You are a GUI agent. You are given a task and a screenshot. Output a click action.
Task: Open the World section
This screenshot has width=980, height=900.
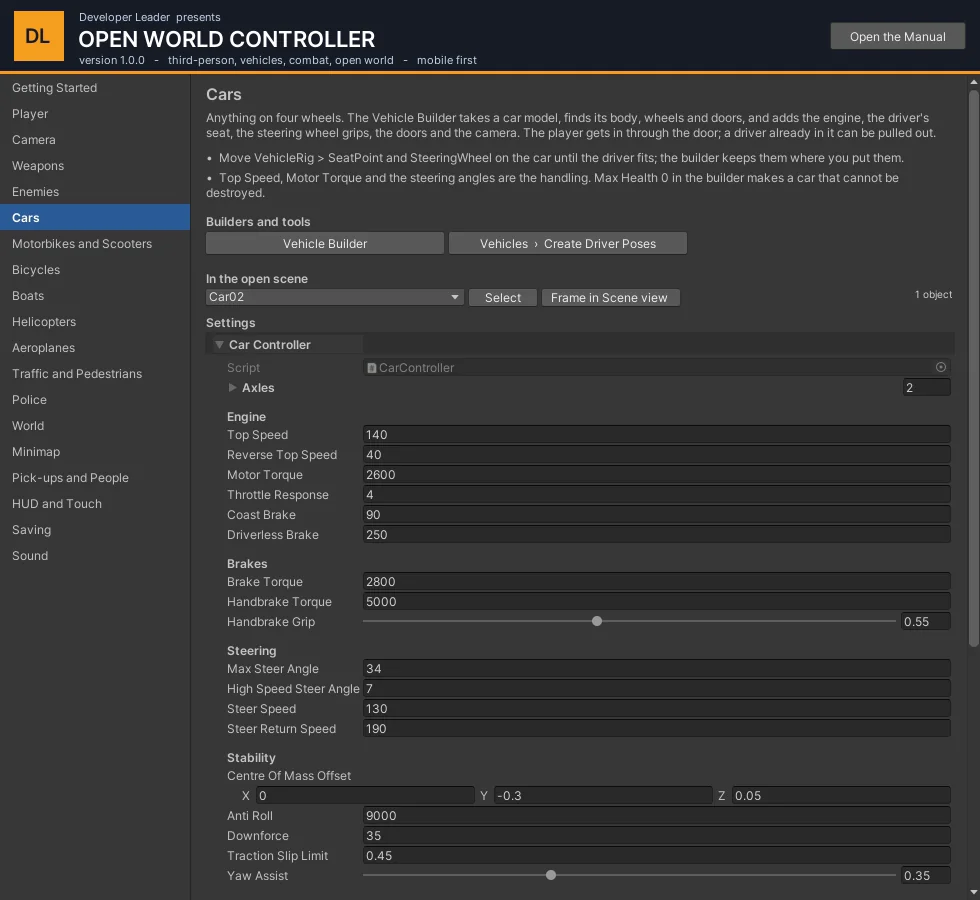[x=95, y=426]
